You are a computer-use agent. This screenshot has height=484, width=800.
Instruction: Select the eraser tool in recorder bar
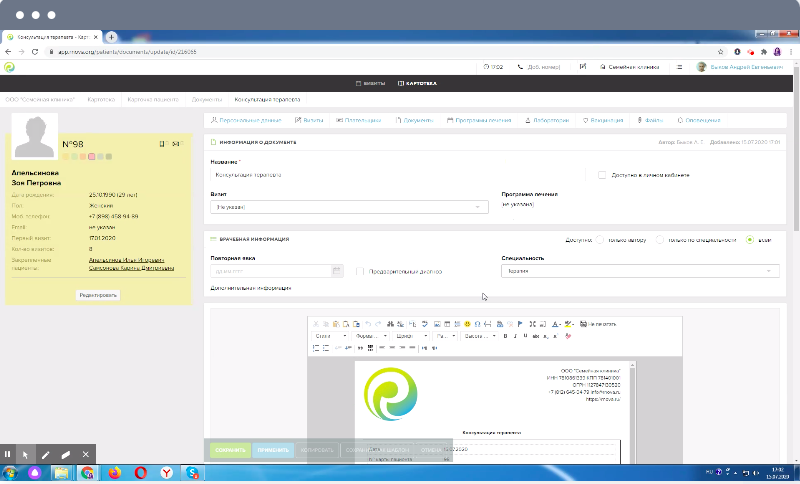point(65,454)
